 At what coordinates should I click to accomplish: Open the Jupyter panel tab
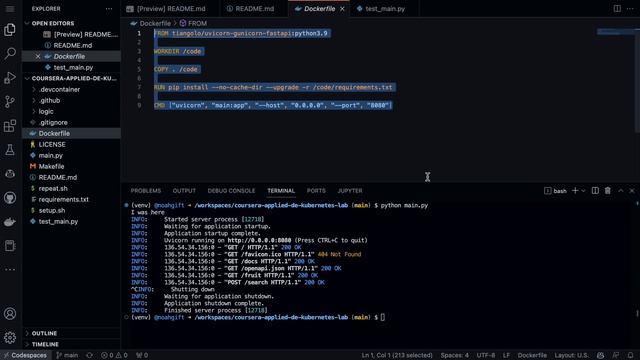(x=350, y=191)
